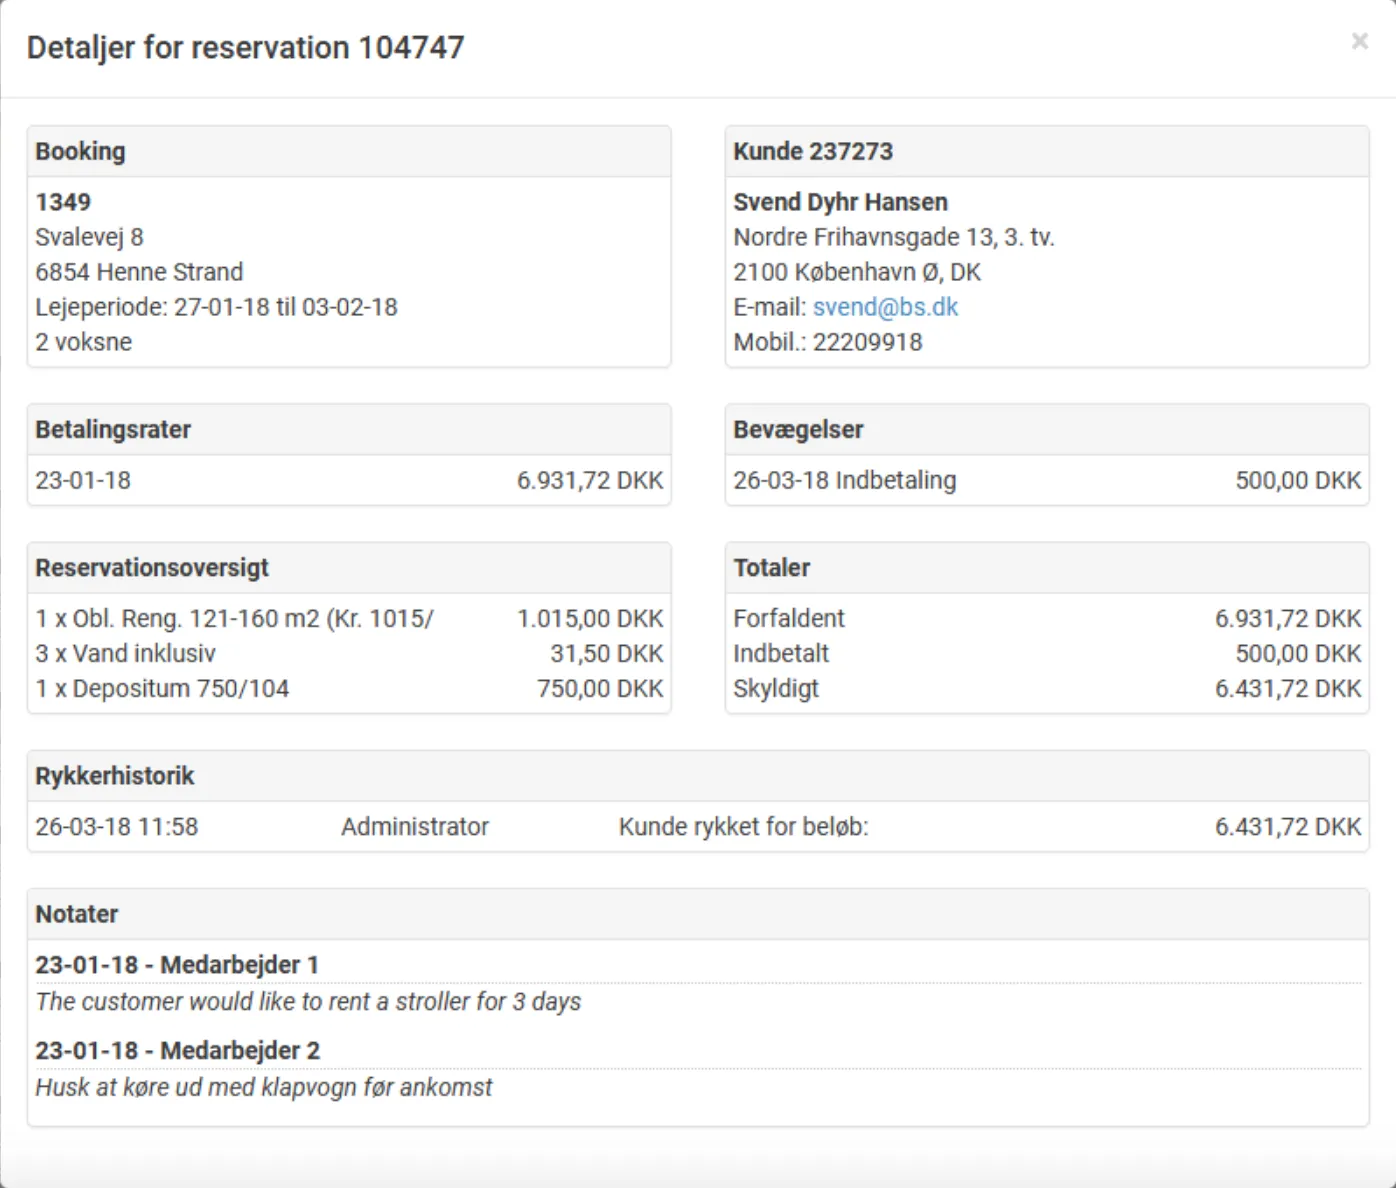Click the Administrator entry in Rykkerhistorik
This screenshot has width=1396, height=1188.
tap(415, 826)
